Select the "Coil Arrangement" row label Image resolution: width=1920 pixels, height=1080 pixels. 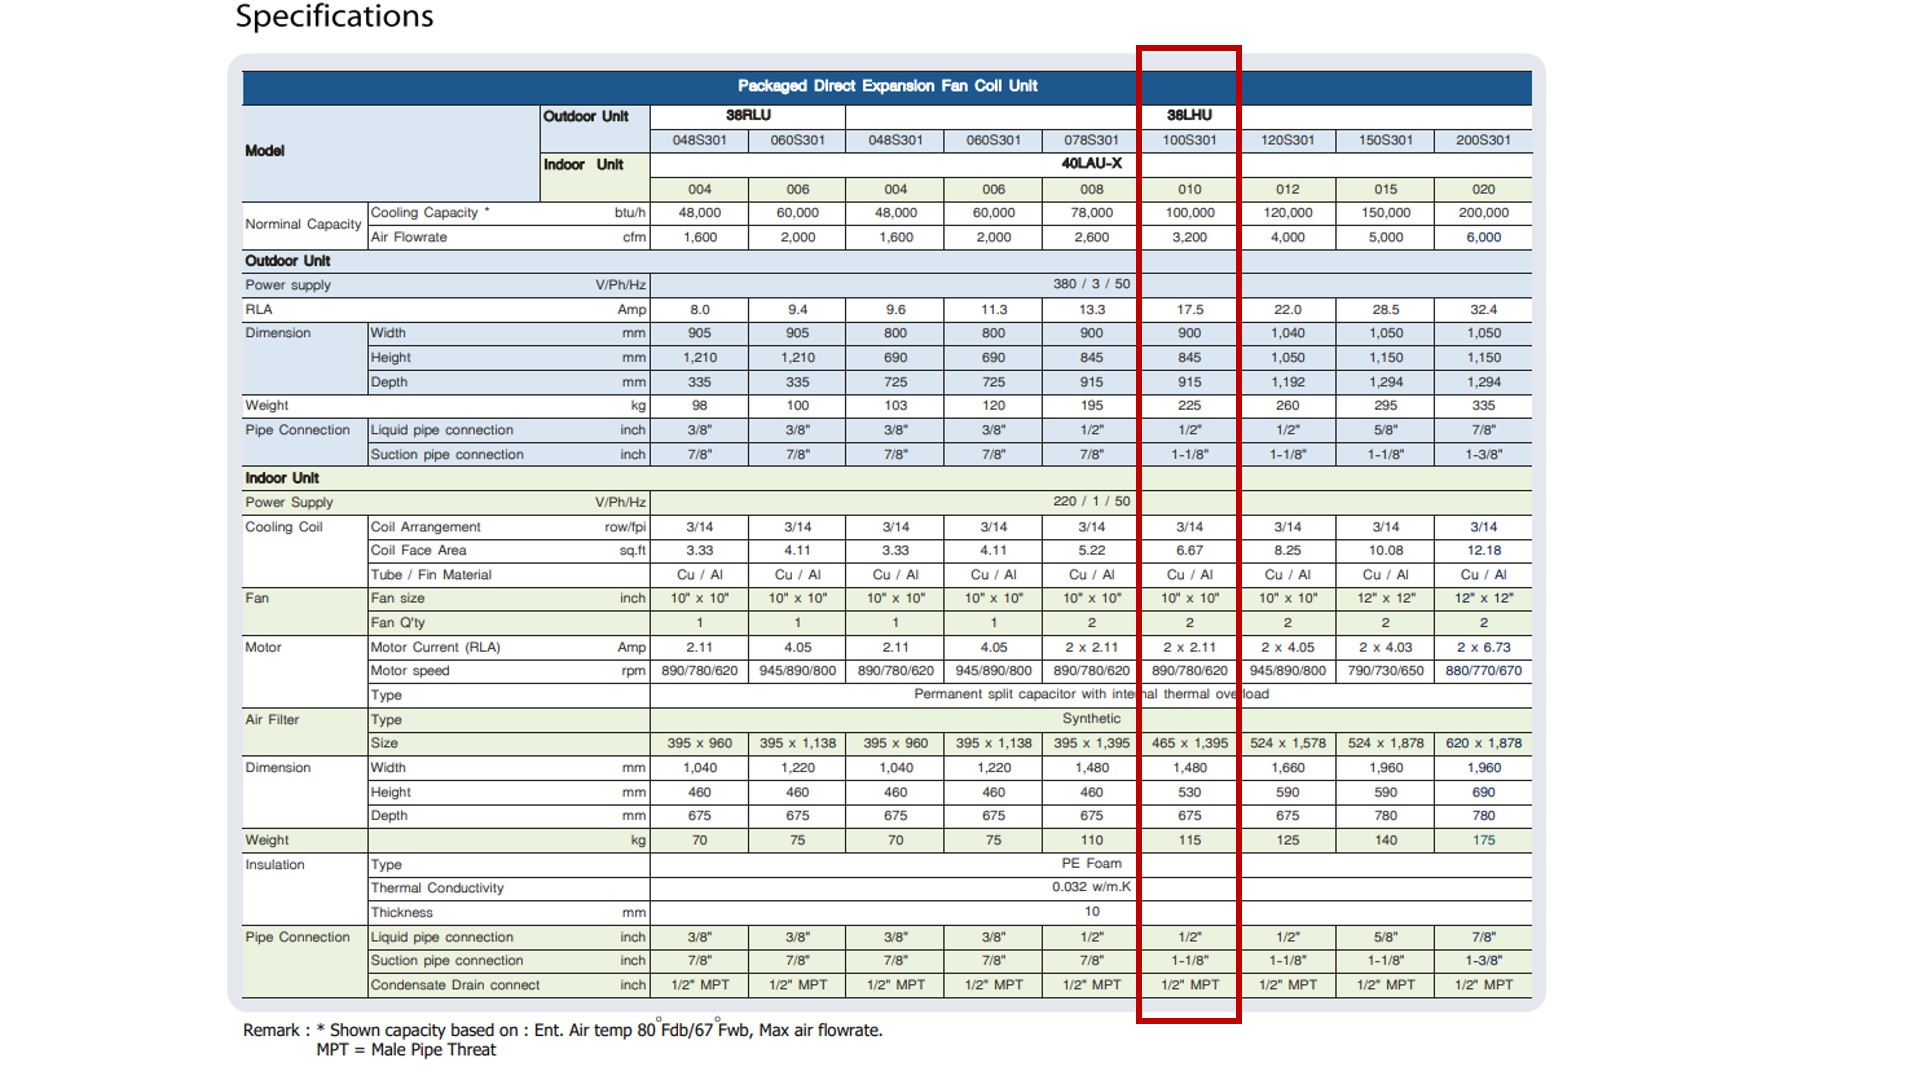(x=425, y=527)
